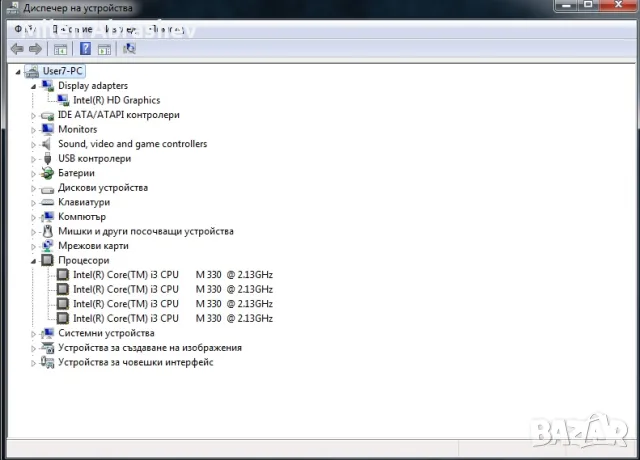
Task: Click the Процесори chip icon
Action: 47,260
